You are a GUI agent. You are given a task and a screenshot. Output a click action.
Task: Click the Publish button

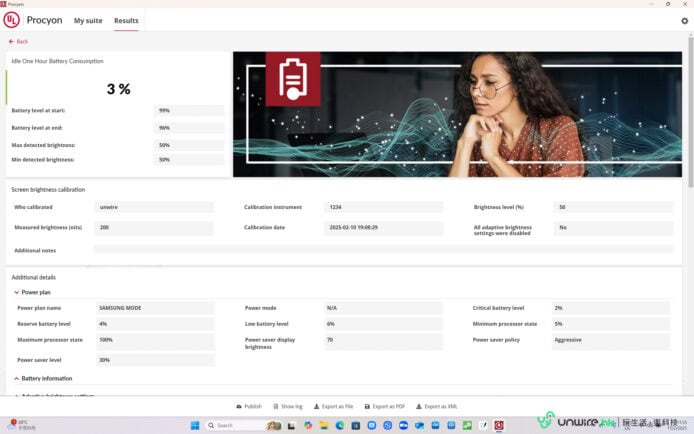249,406
